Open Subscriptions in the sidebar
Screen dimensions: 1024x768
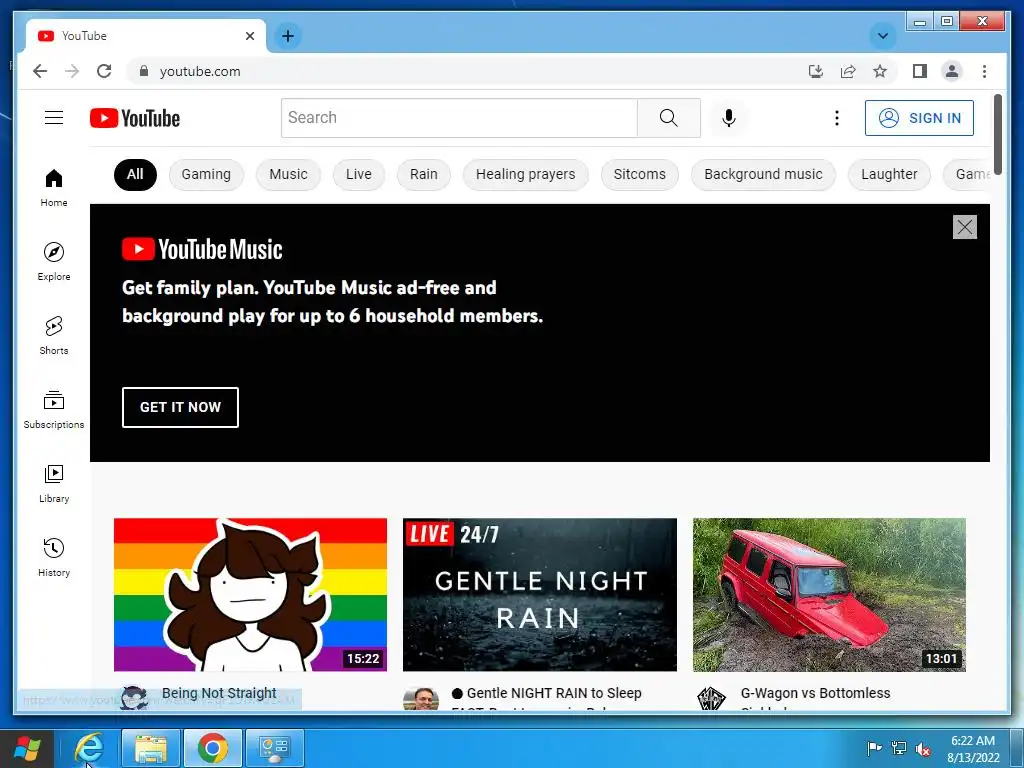54,409
